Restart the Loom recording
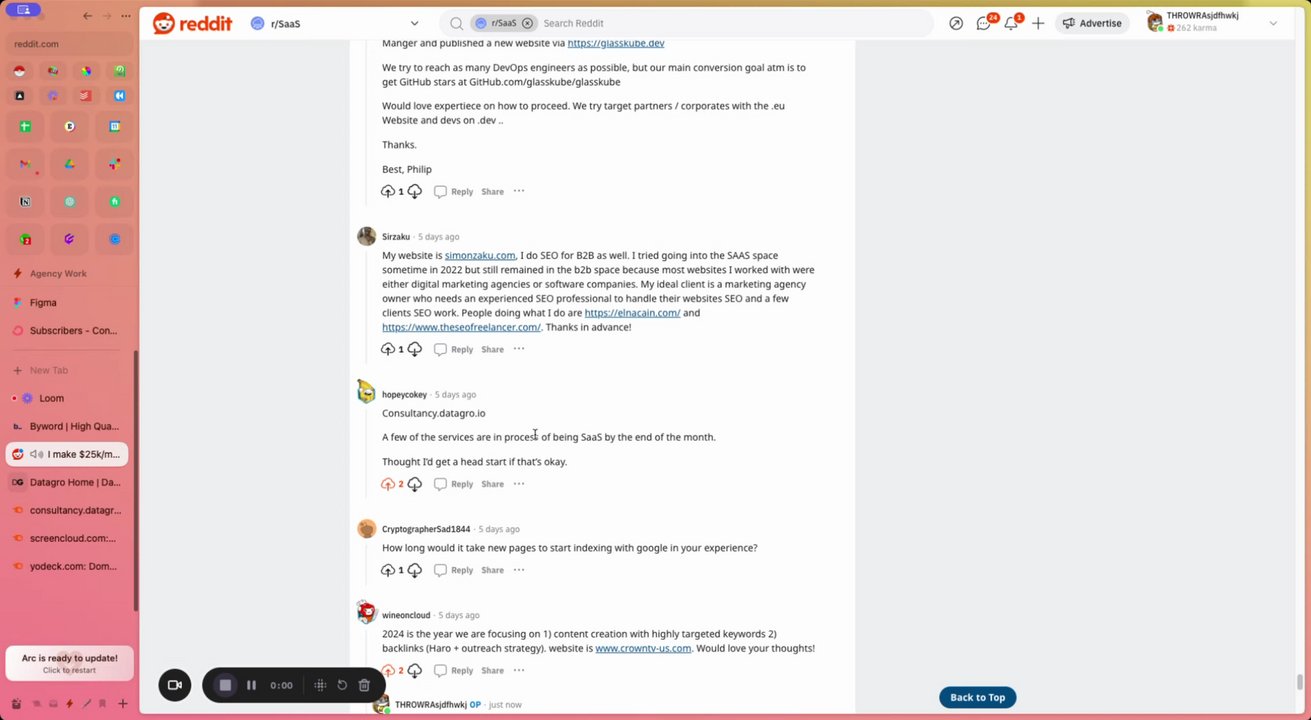 (x=342, y=685)
